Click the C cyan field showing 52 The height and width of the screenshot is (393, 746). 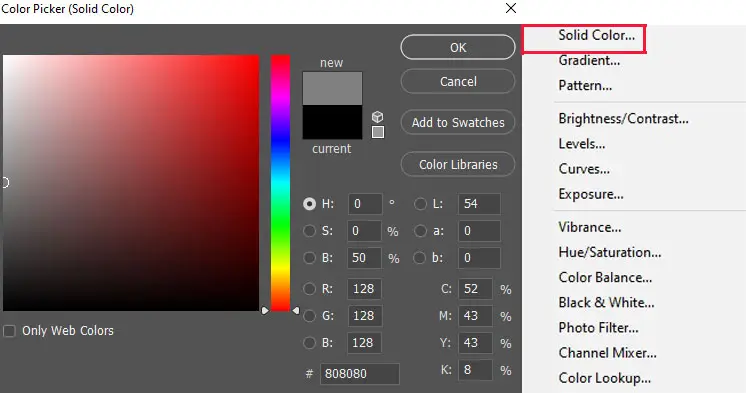tap(475, 288)
